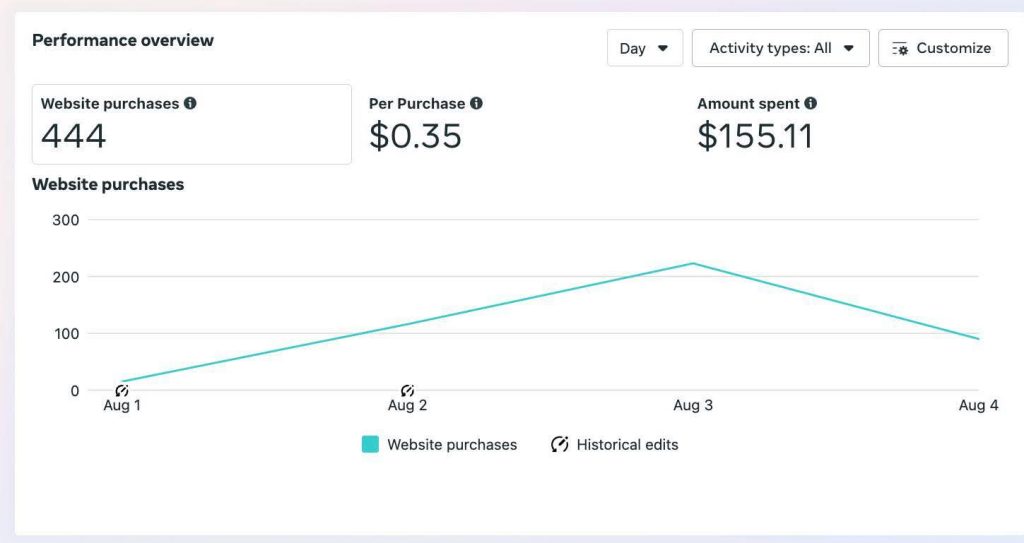Click the teal Website purchases legend swatch
The image size is (1024, 543).
tap(370, 444)
